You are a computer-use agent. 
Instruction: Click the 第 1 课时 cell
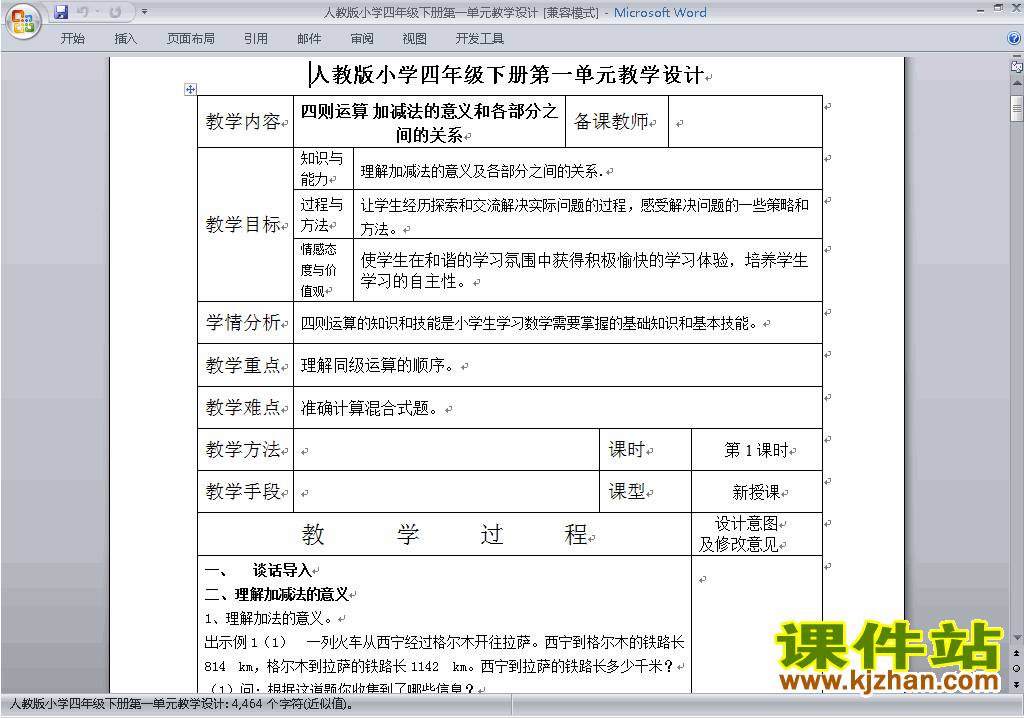point(756,449)
